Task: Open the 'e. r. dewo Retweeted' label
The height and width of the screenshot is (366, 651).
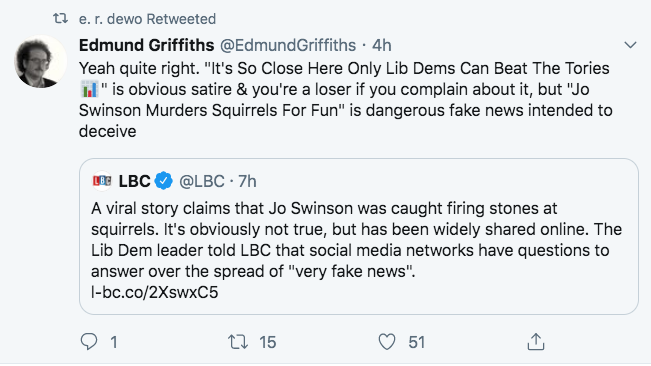Action: [147, 19]
